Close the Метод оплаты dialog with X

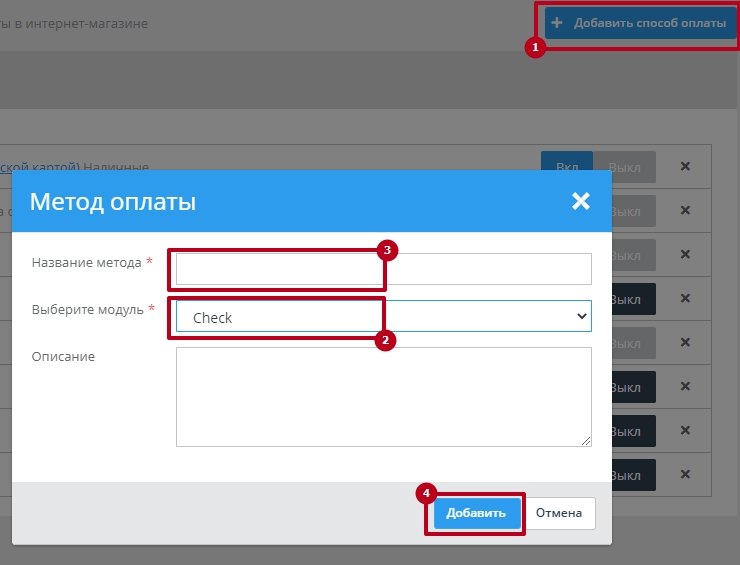tap(580, 201)
